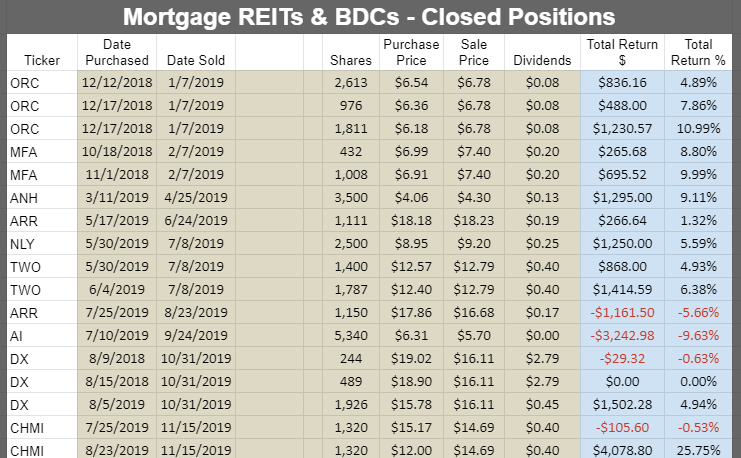Click the $18.18 purchase price cell
The image size is (741, 458).
[411, 221]
